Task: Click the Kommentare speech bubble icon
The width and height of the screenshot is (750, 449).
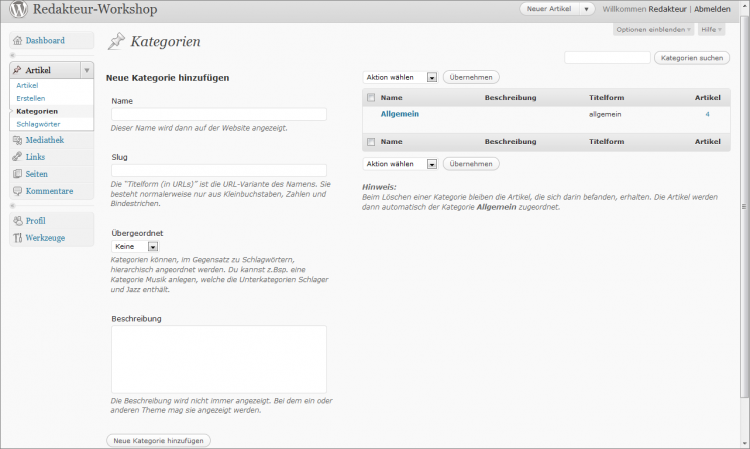Action: click(x=18, y=191)
